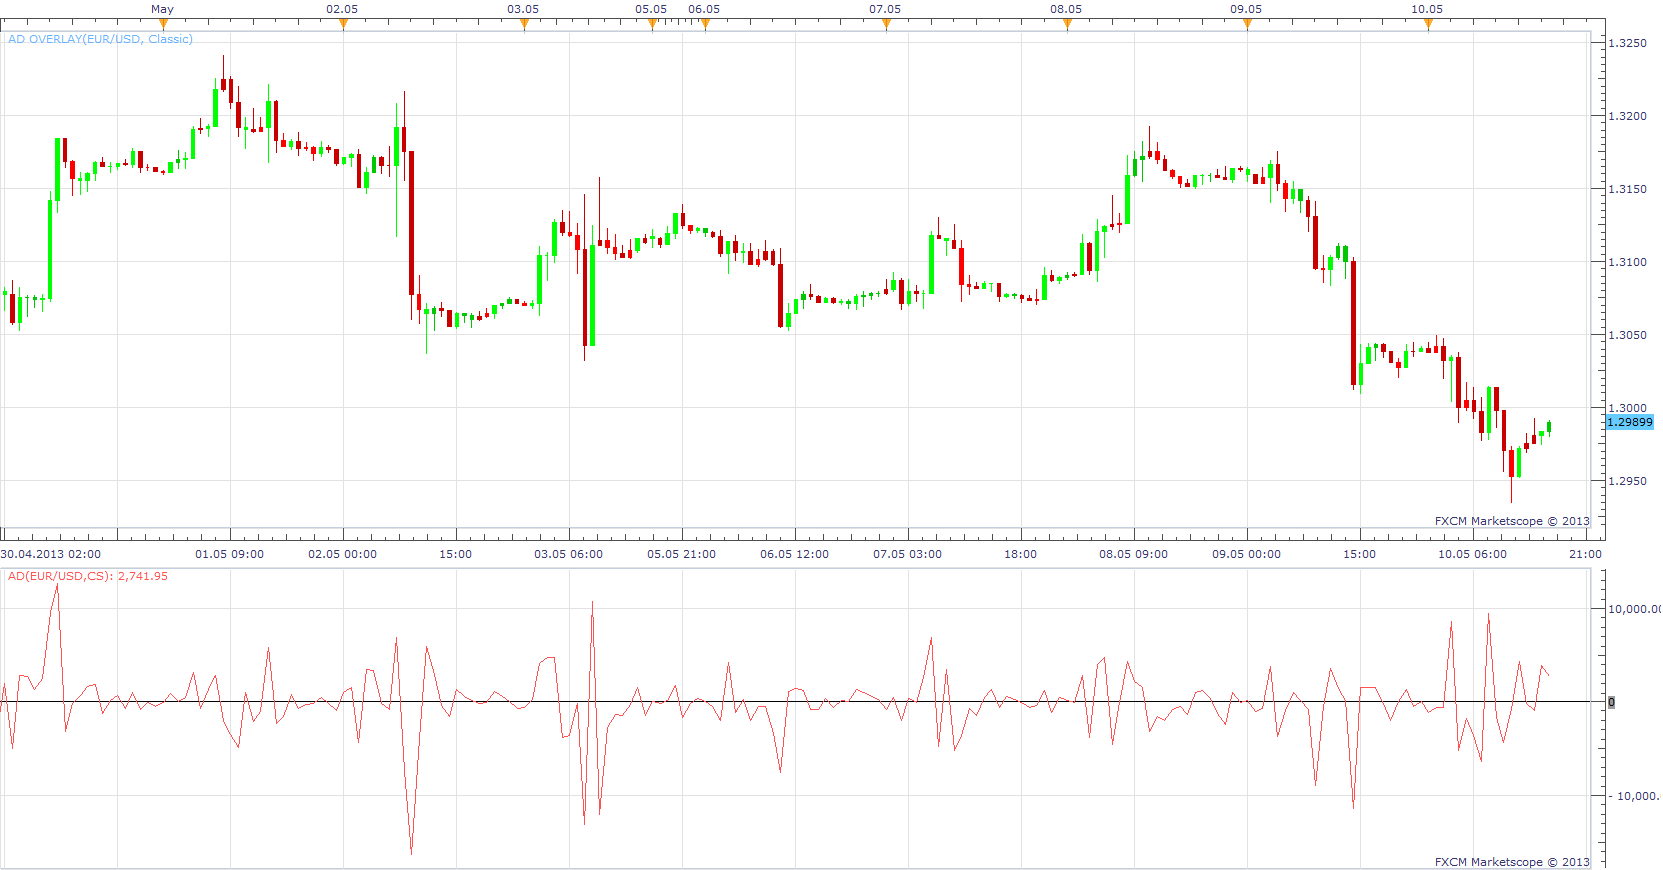Click the 1.3050 price axis label

[x=1627, y=335]
